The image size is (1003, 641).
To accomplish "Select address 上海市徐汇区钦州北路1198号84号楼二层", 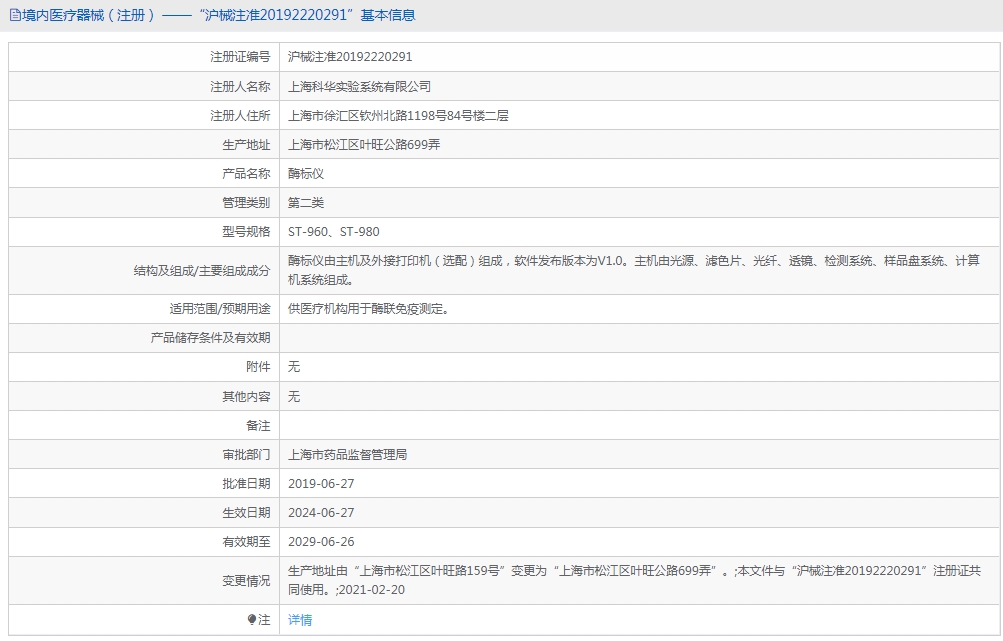I will click(398, 116).
